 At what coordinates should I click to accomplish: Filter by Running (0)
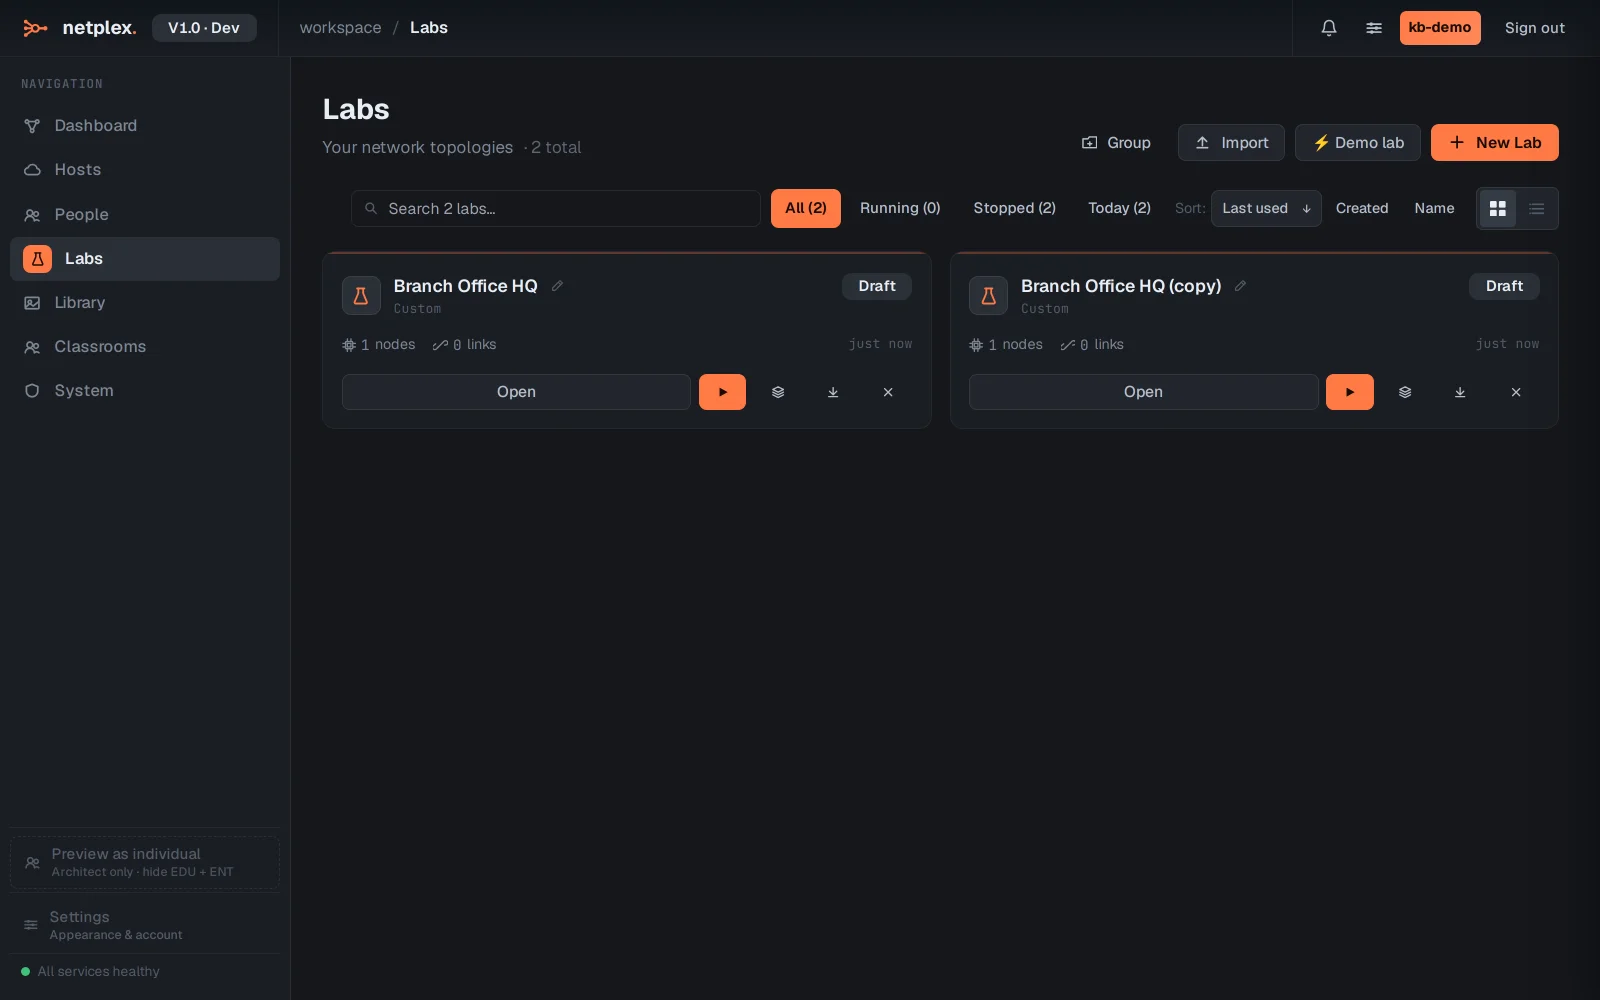point(900,209)
